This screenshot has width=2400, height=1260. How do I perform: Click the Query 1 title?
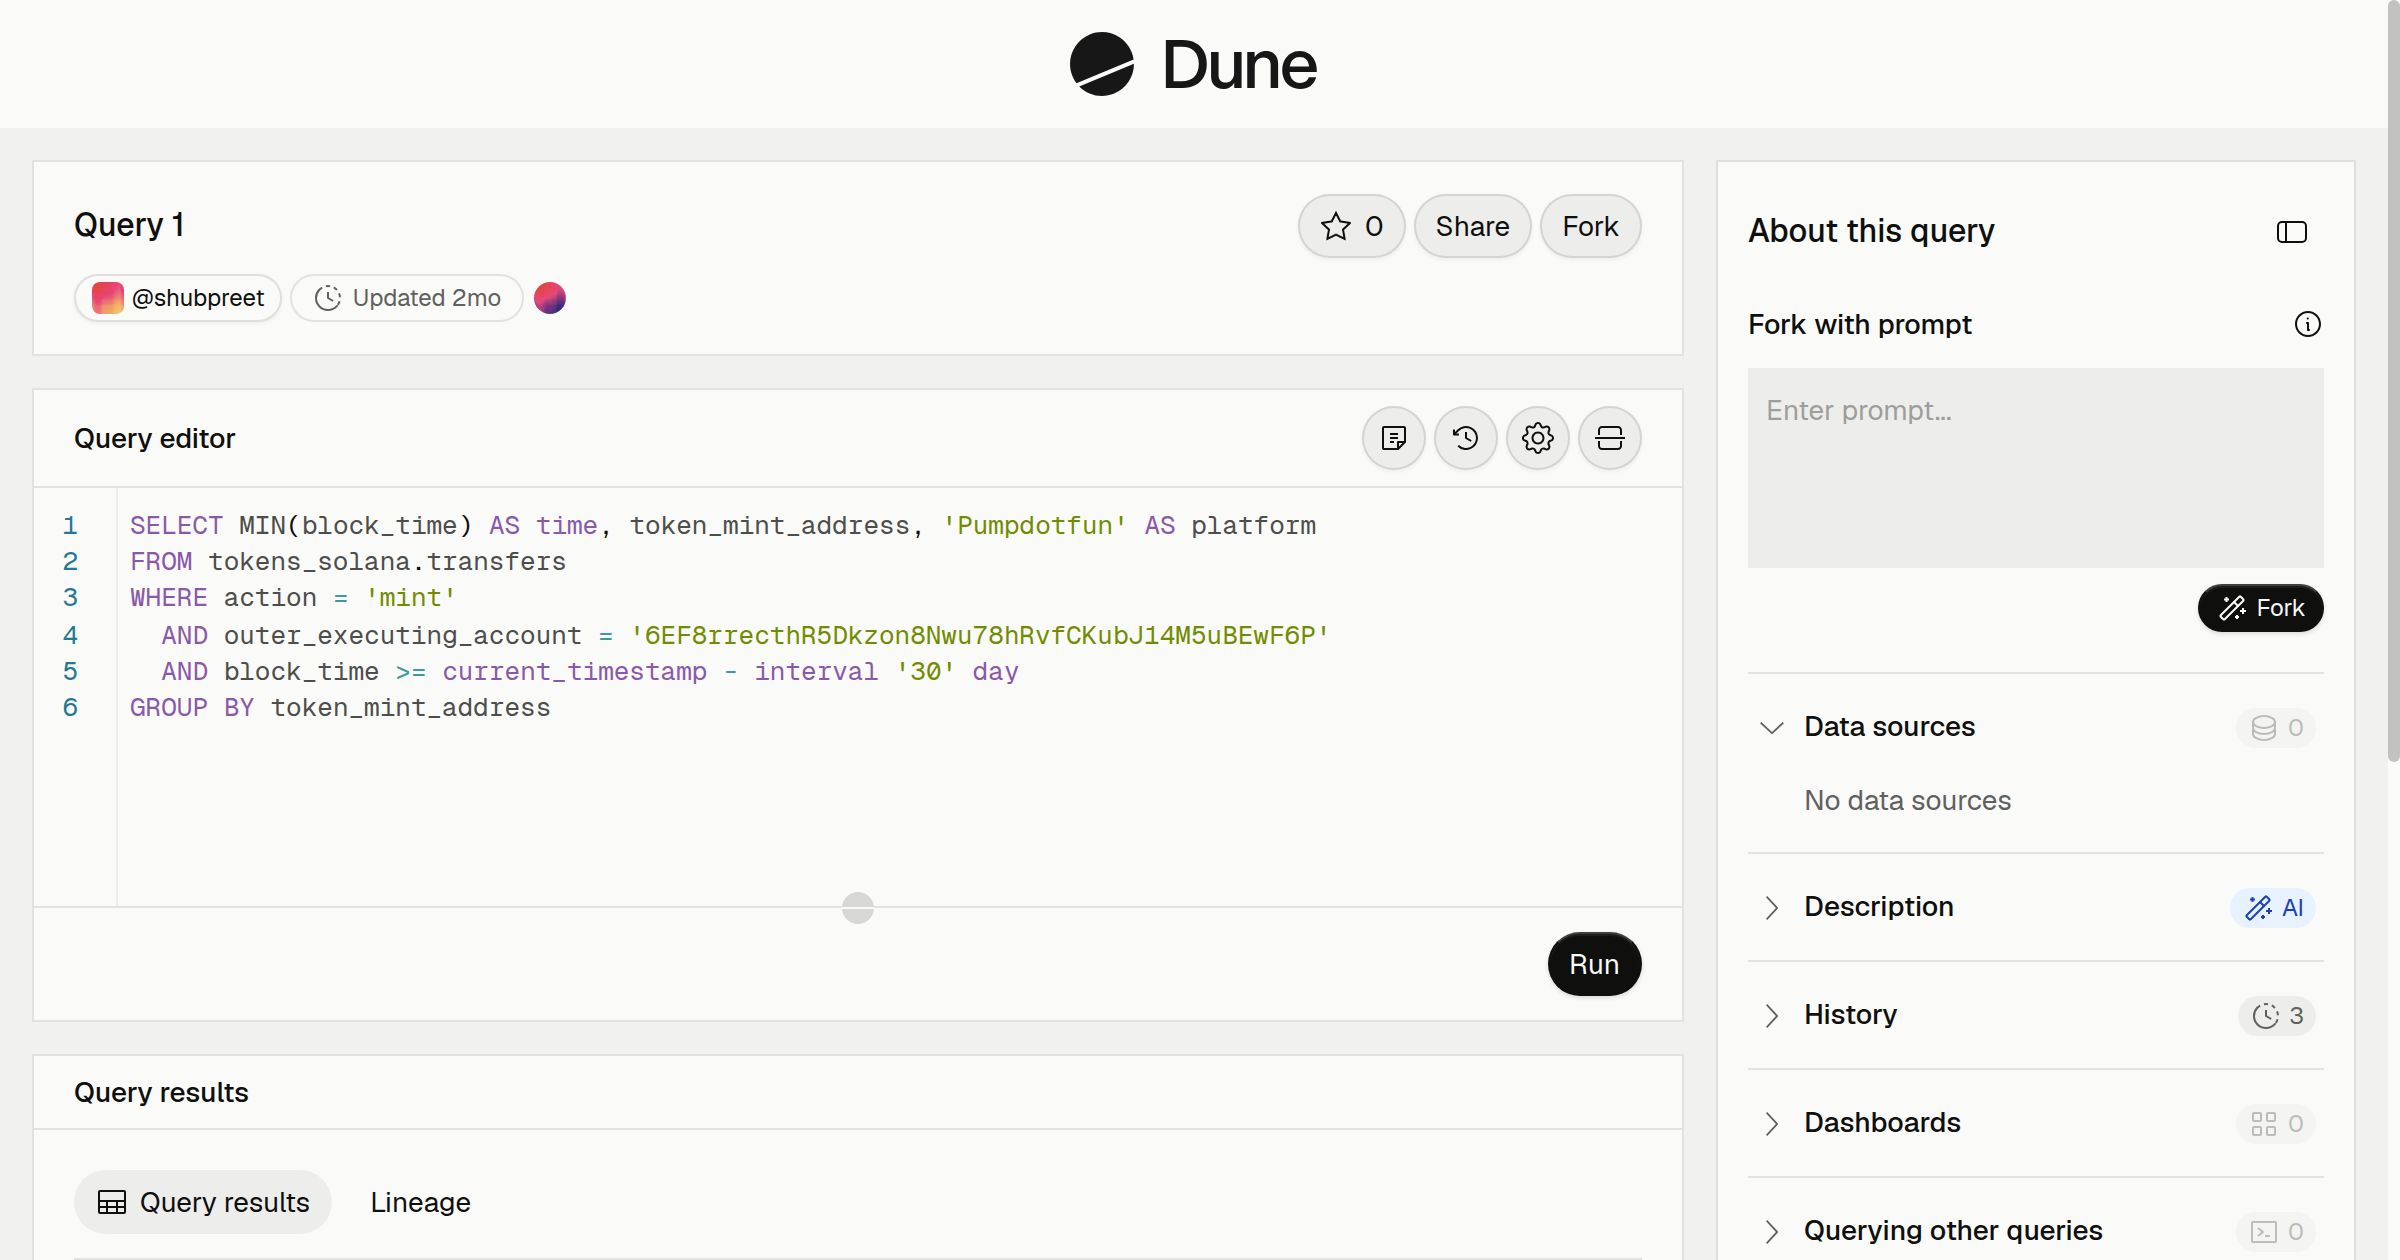(129, 225)
